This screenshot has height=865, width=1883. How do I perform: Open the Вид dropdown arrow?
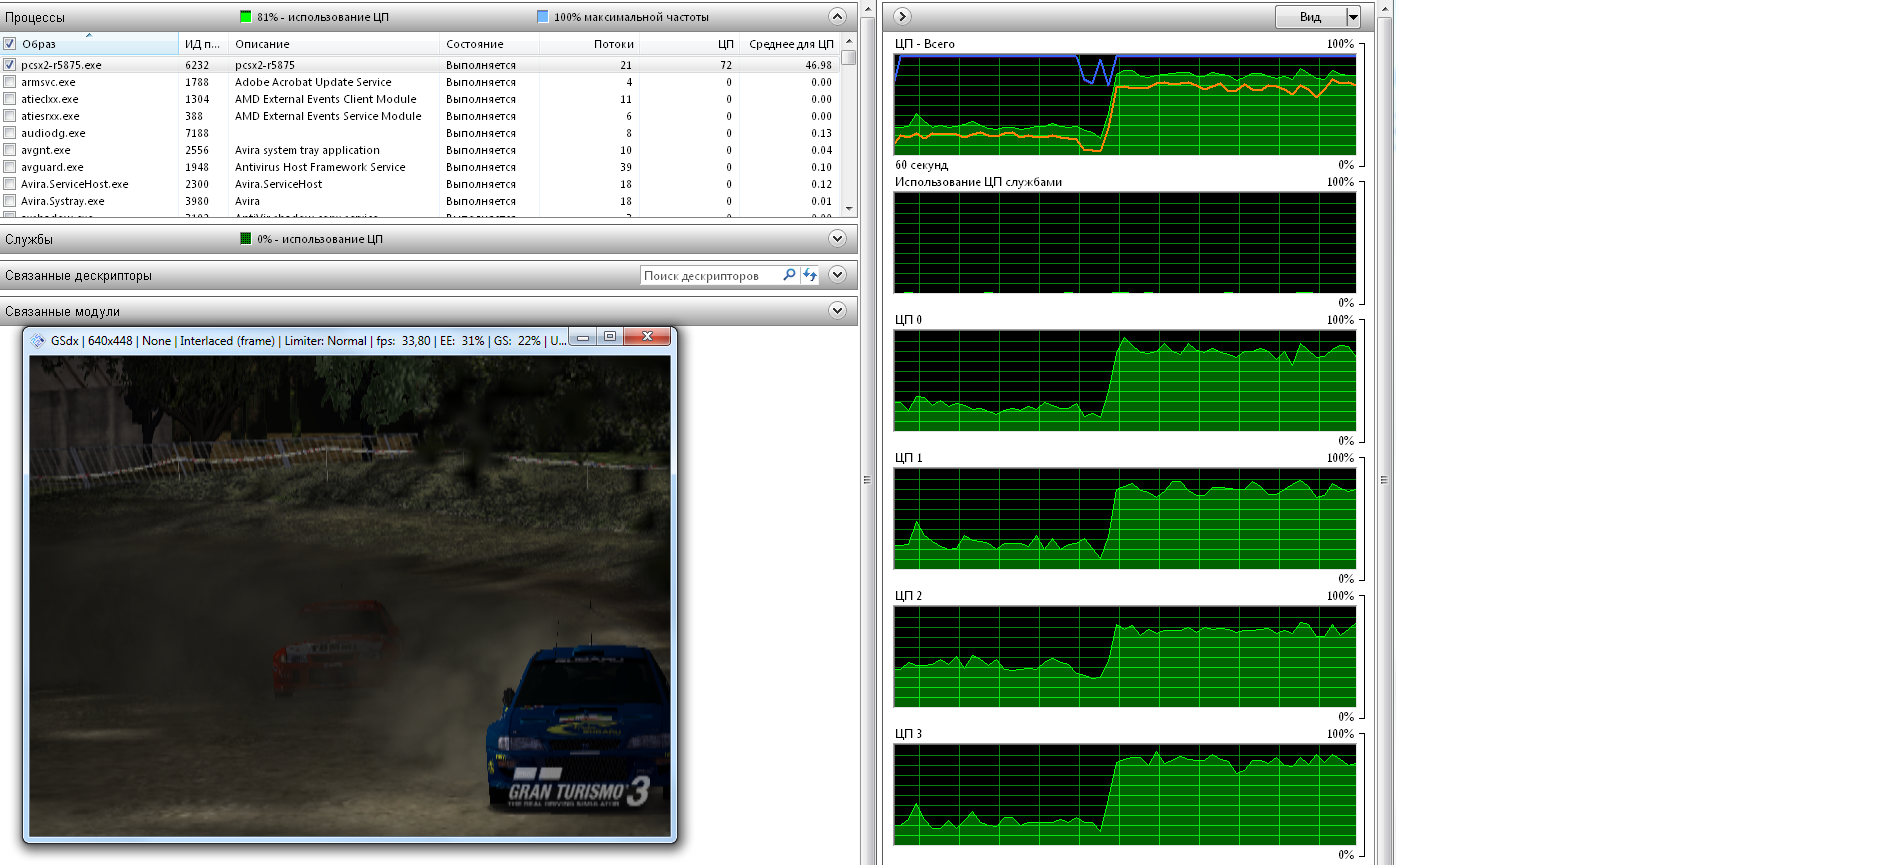pos(1353,17)
